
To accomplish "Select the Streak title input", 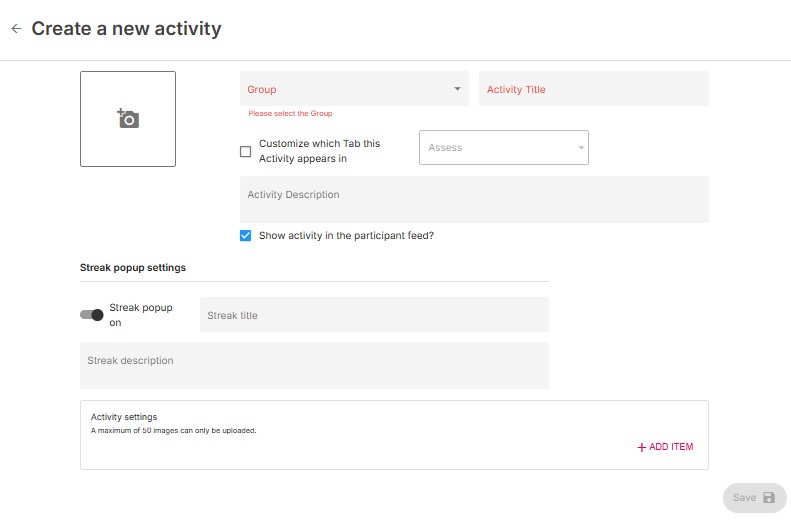I will [374, 315].
